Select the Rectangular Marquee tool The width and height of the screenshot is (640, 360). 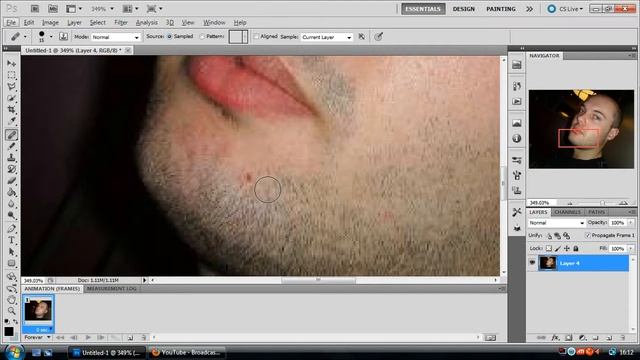tap(11, 75)
